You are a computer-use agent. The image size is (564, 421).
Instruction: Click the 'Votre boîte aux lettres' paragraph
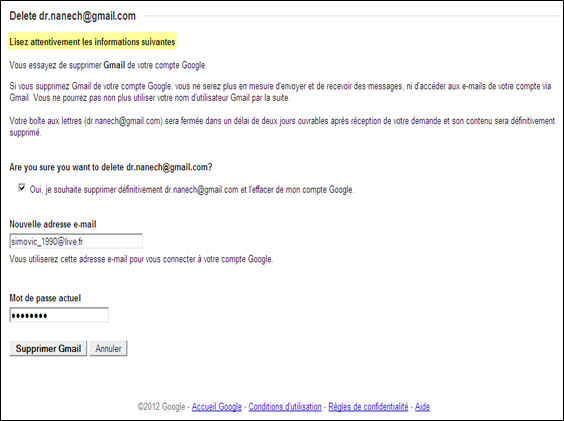coord(282,126)
